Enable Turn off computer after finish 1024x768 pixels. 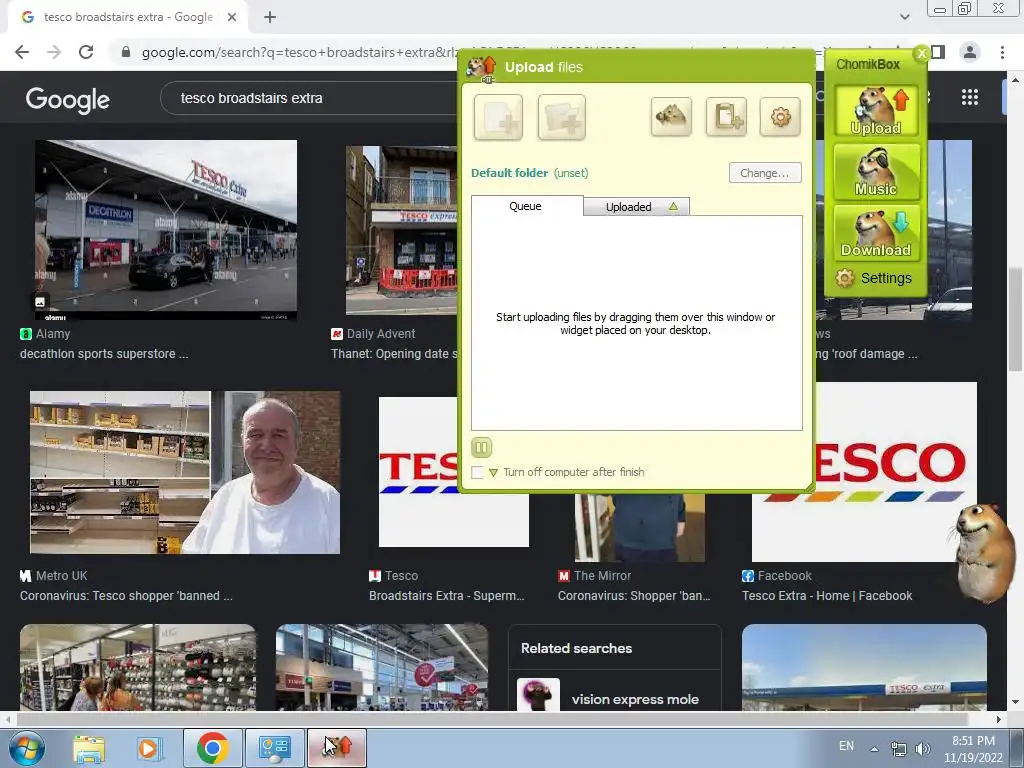click(x=477, y=472)
